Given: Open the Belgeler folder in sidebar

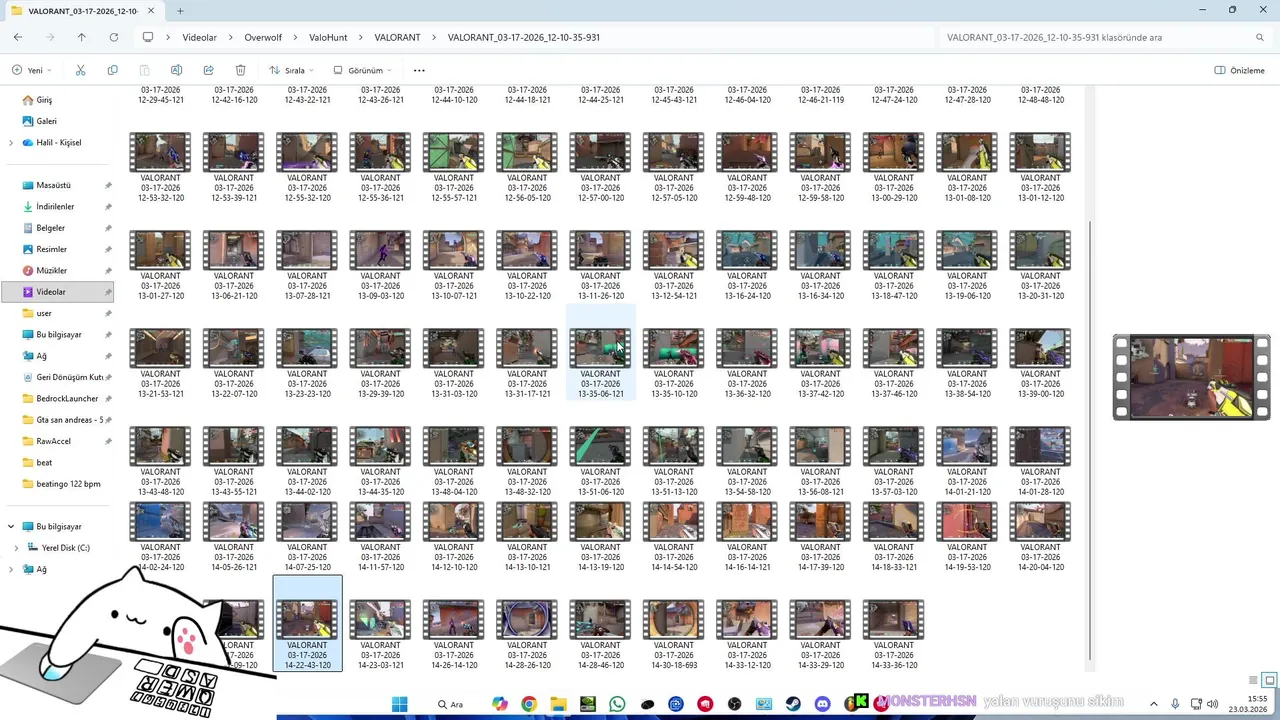Looking at the screenshot, I should 50,228.
